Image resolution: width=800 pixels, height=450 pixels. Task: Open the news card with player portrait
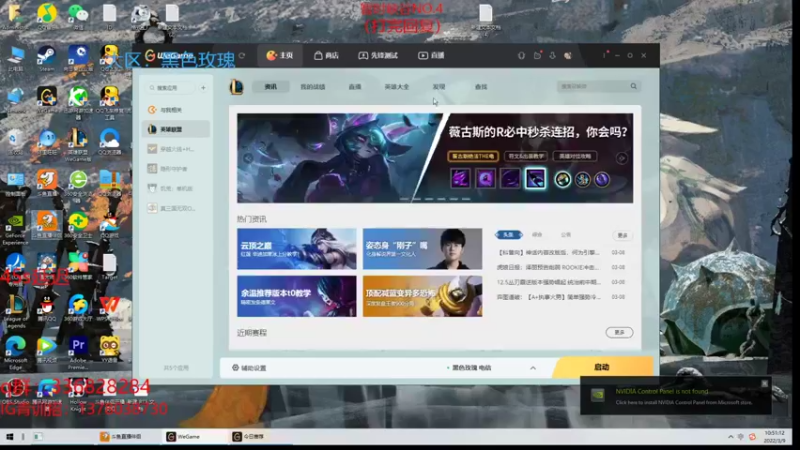tap(422, 248)
